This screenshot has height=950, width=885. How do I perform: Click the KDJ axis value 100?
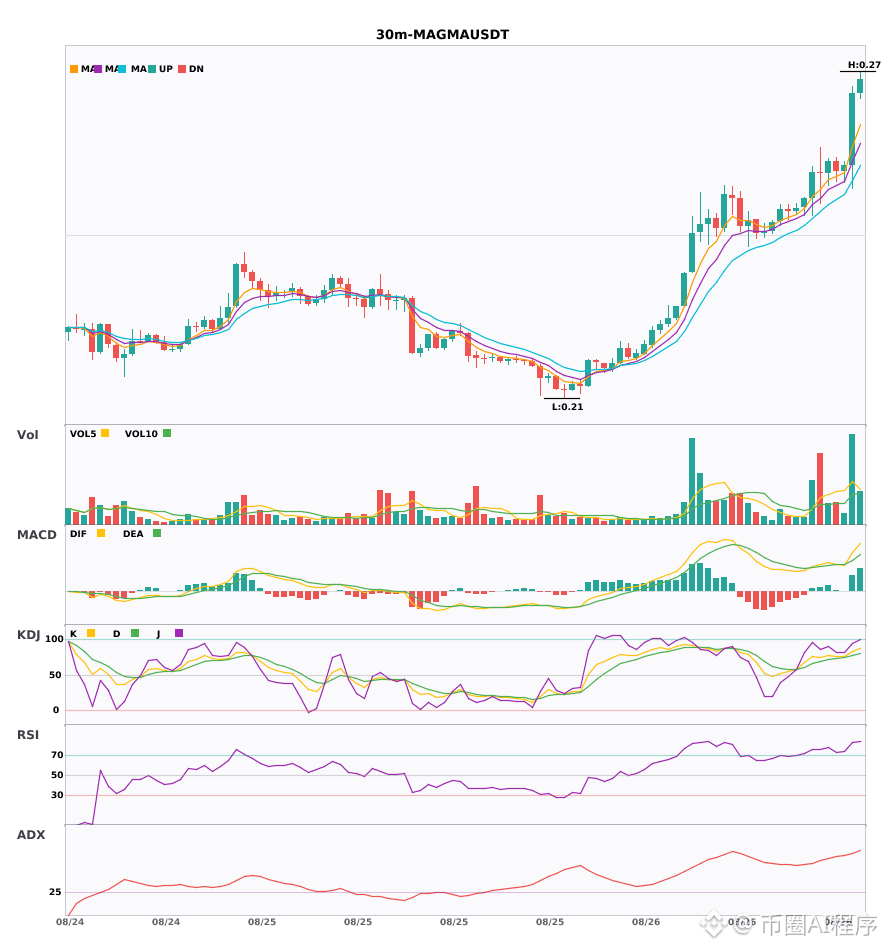(54, 639)
